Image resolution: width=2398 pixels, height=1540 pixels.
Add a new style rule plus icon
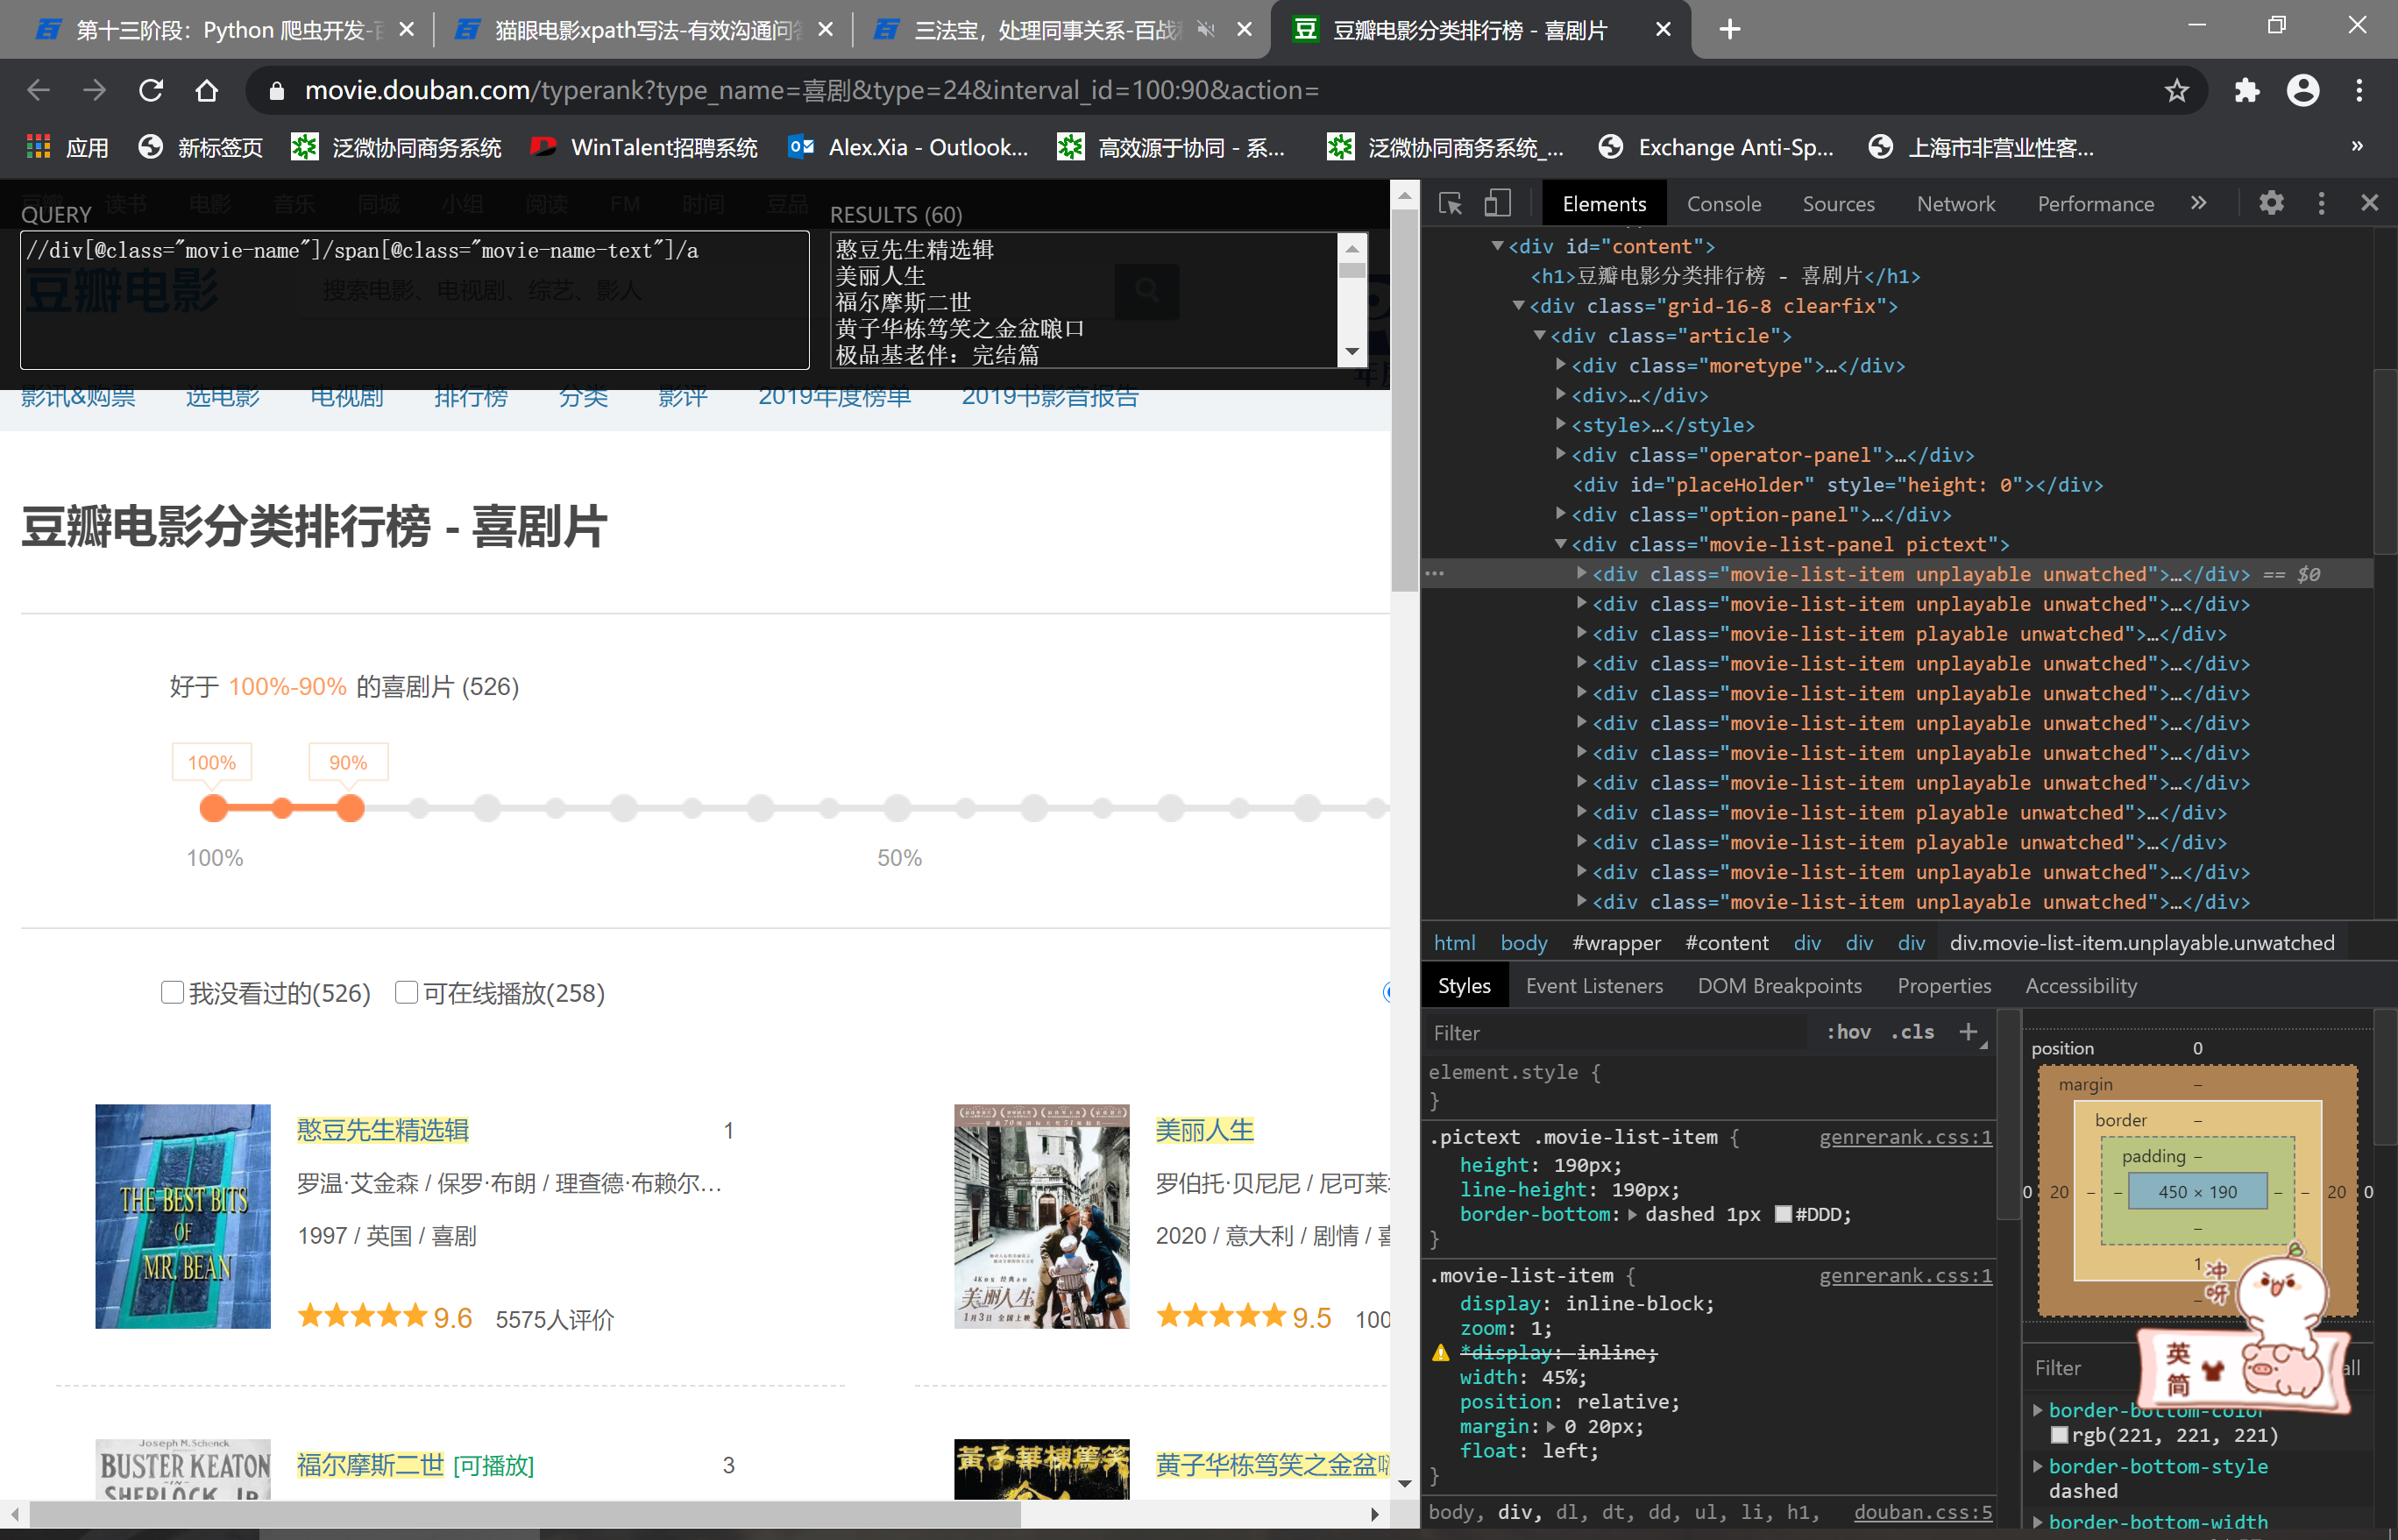click(x=1967, y=1031)
